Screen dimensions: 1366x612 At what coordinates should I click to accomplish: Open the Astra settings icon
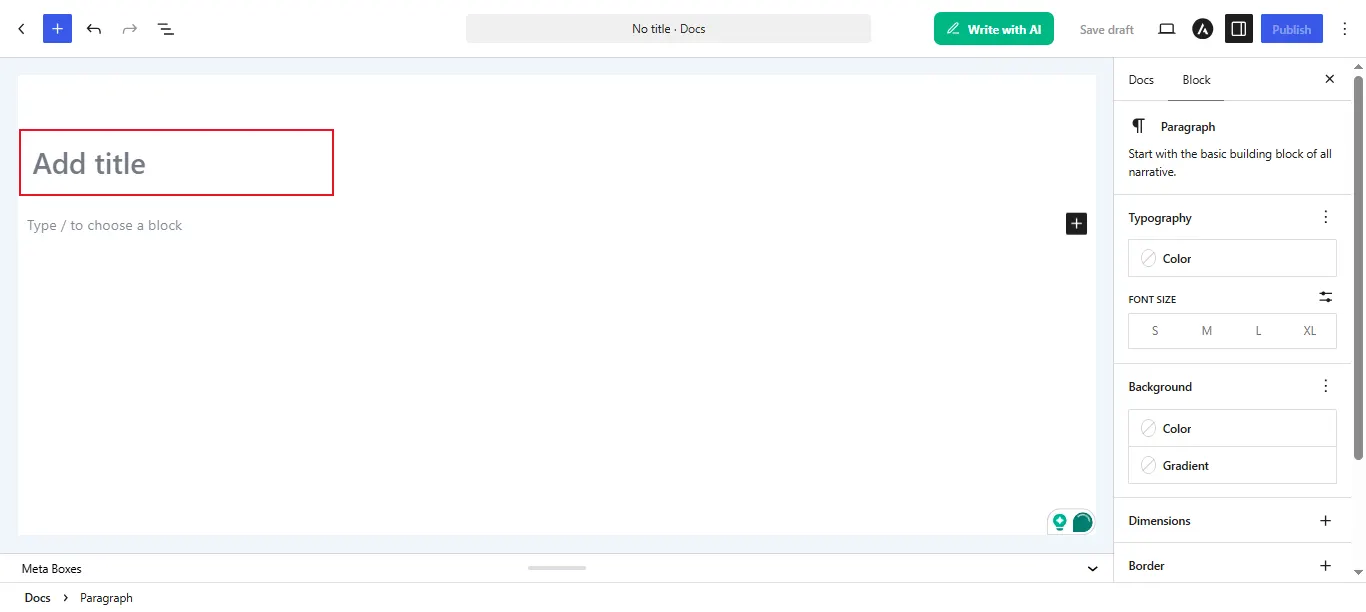(1202, 29)
